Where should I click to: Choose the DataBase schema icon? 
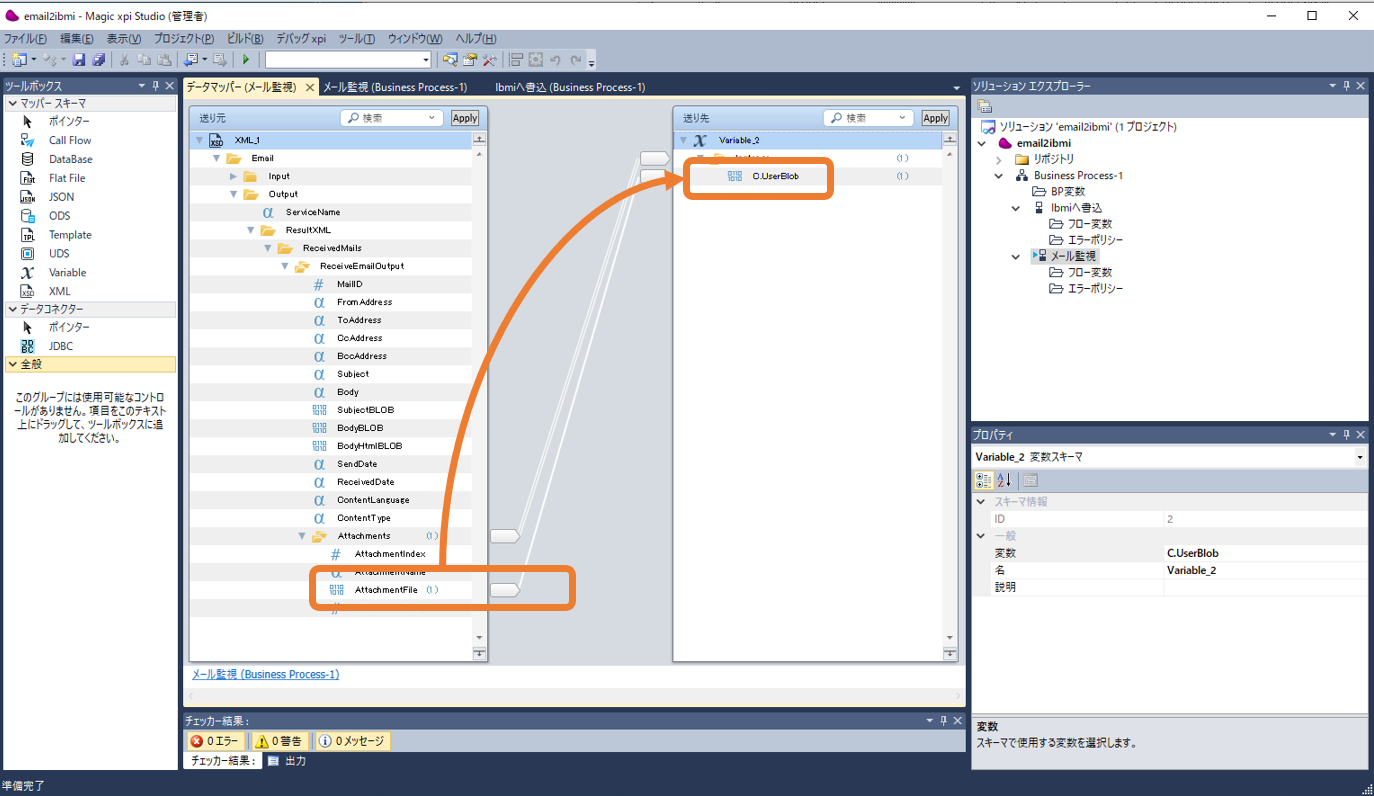[x=29, y=159]
